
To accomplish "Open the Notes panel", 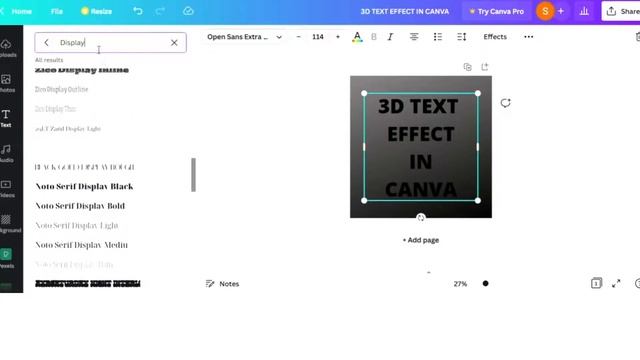I will (x=222, y=284).
